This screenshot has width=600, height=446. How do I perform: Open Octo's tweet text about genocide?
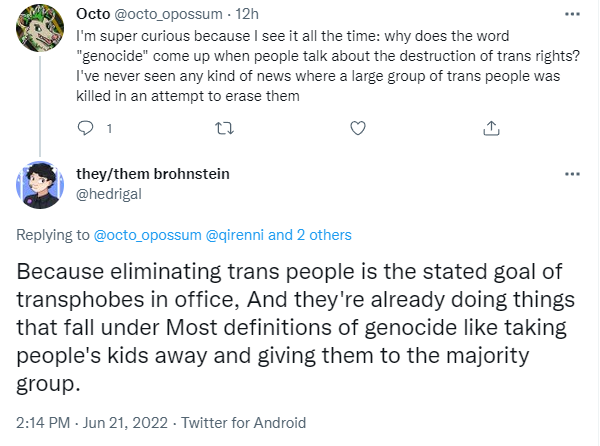coord(328,66)
